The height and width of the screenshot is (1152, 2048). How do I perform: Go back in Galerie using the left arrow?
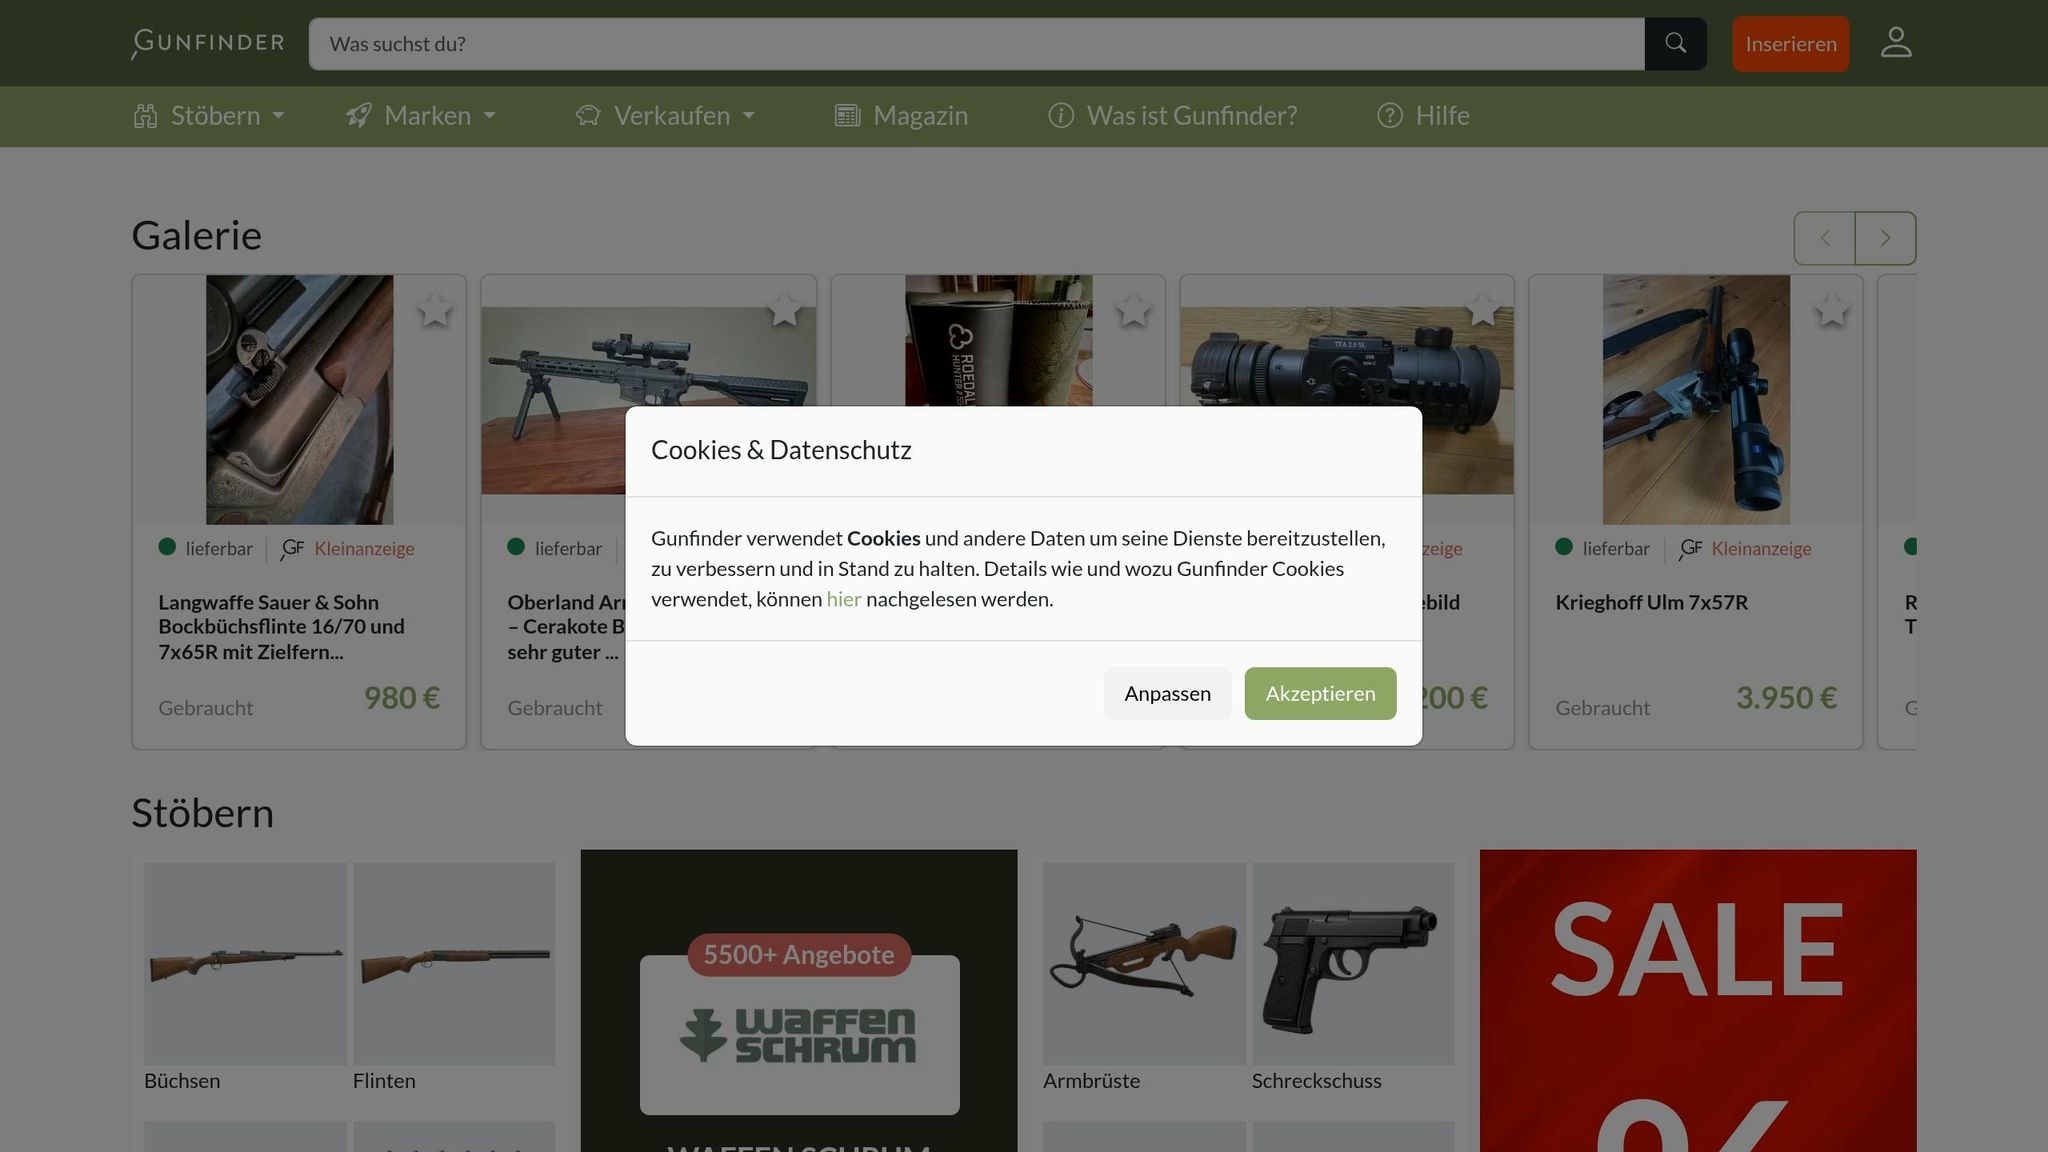click(1824, 238)
